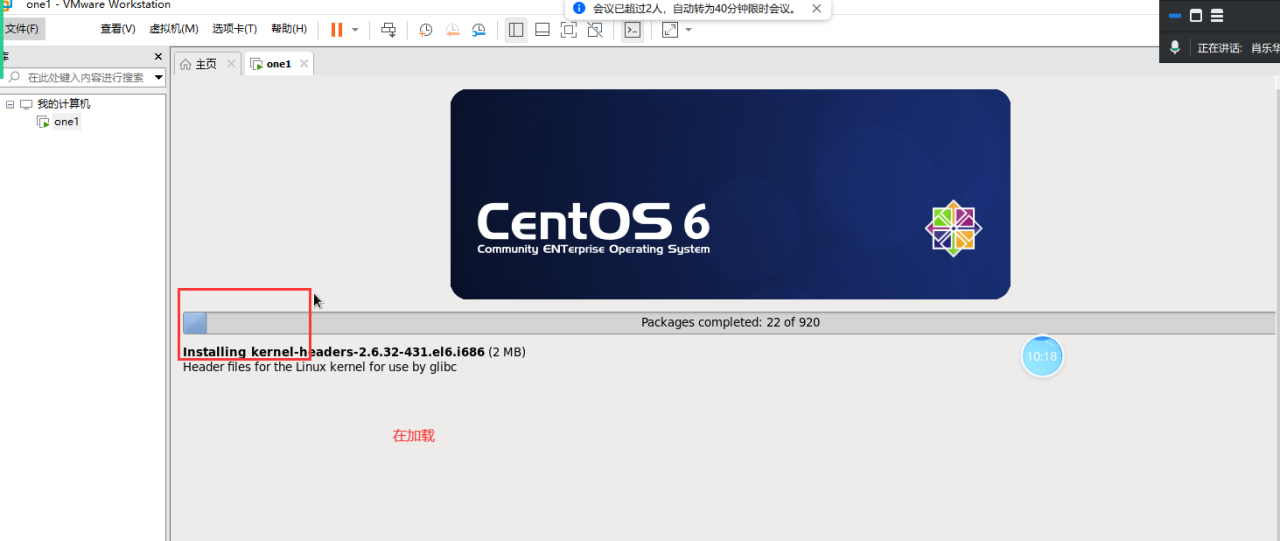Close the 主页 tab
The width and height of the screenshot is (1280, 541).
(x=231, y=63)
